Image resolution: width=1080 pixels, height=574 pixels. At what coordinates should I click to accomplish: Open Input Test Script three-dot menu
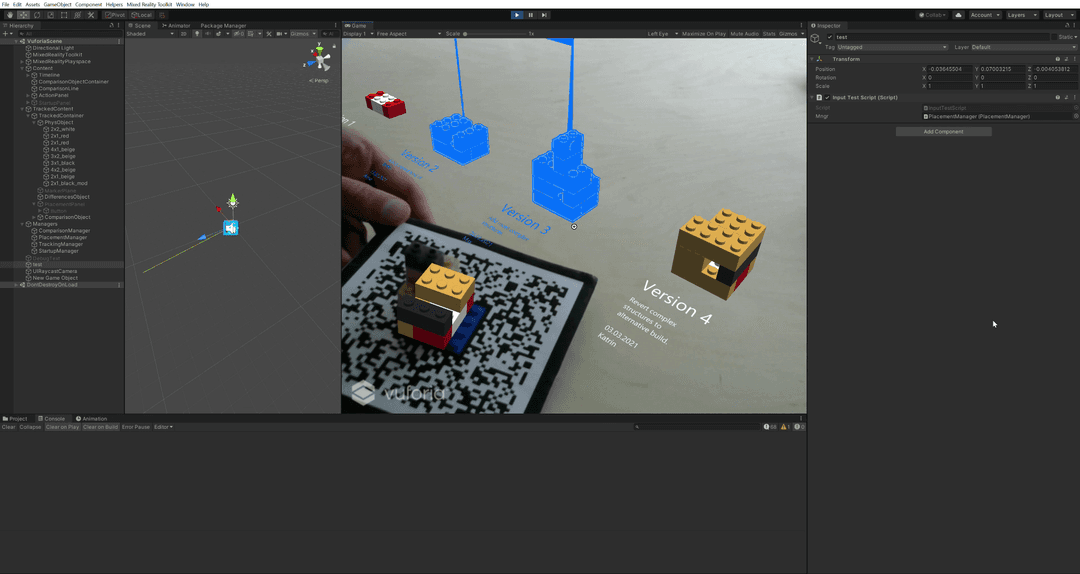1074,97
